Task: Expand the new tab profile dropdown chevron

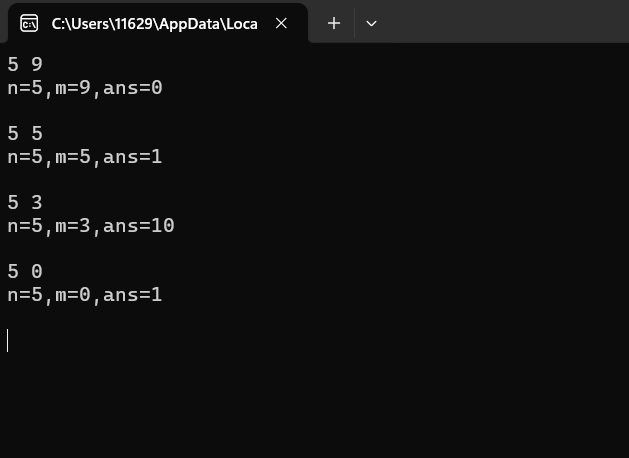Action: (x=371, y=23)
